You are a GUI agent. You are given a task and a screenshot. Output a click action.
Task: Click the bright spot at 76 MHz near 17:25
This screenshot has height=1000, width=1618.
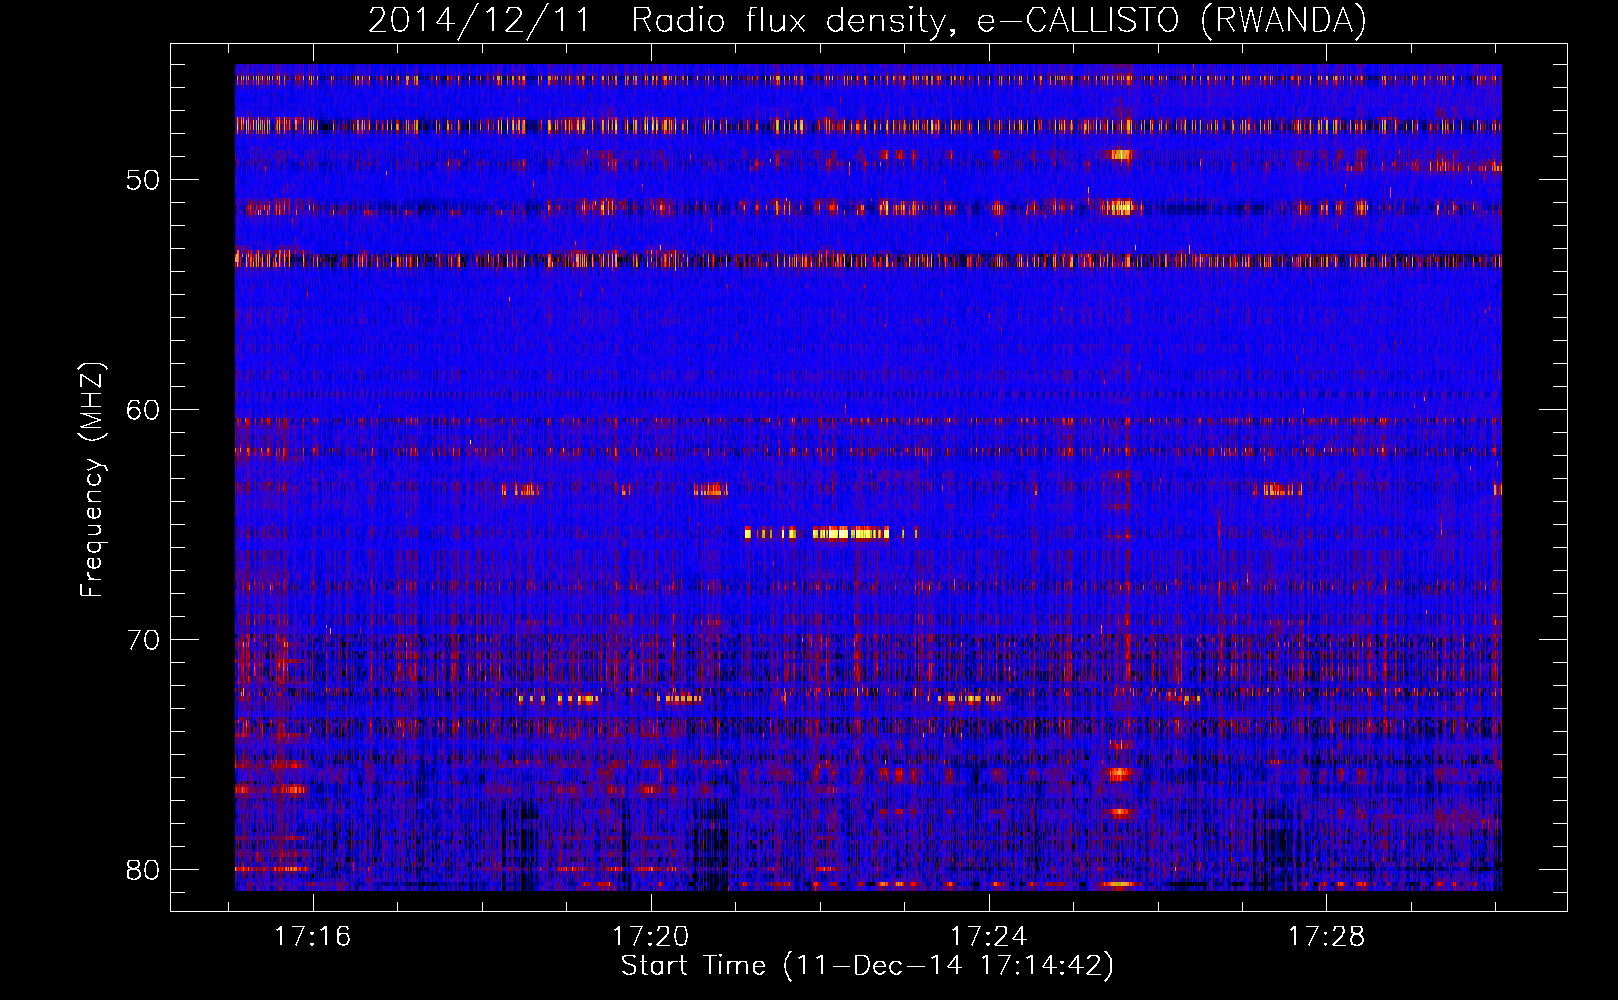[x=1119, y=773]
